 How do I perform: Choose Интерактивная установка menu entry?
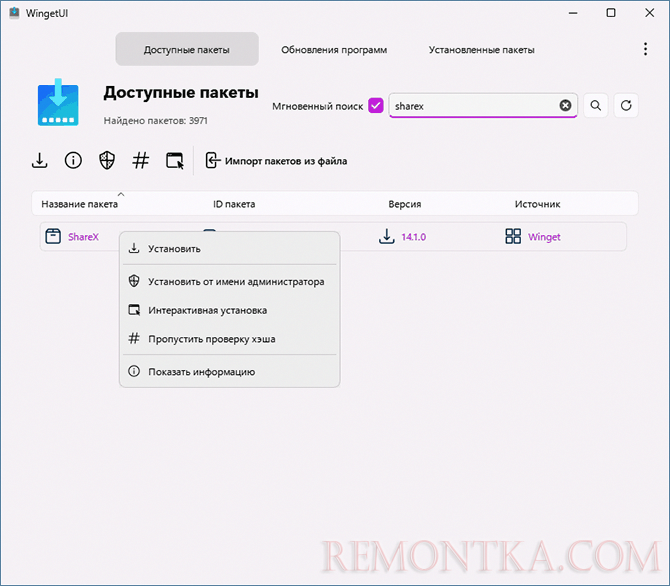coord(229,310)
